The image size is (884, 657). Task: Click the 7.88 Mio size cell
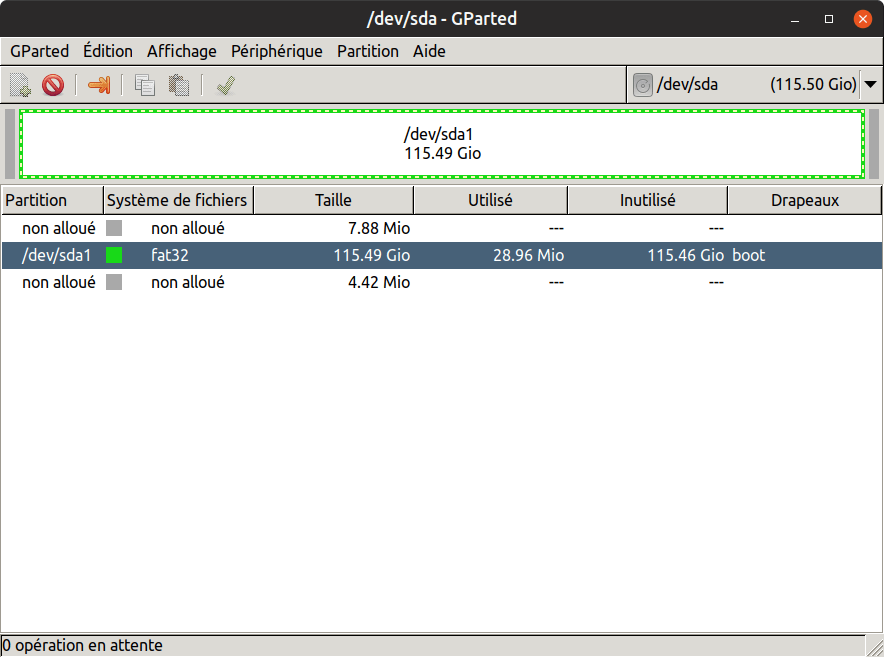tap(379, 228)
